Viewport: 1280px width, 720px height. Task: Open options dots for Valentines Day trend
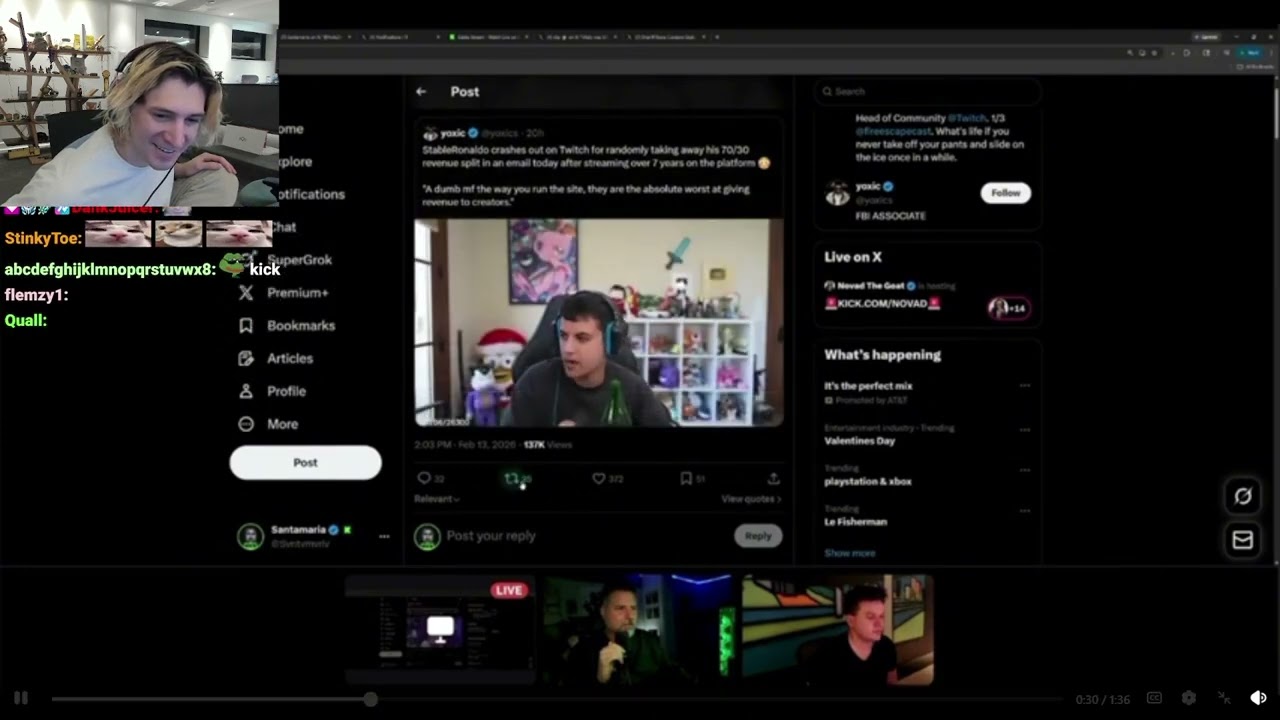pos(1024,430)
